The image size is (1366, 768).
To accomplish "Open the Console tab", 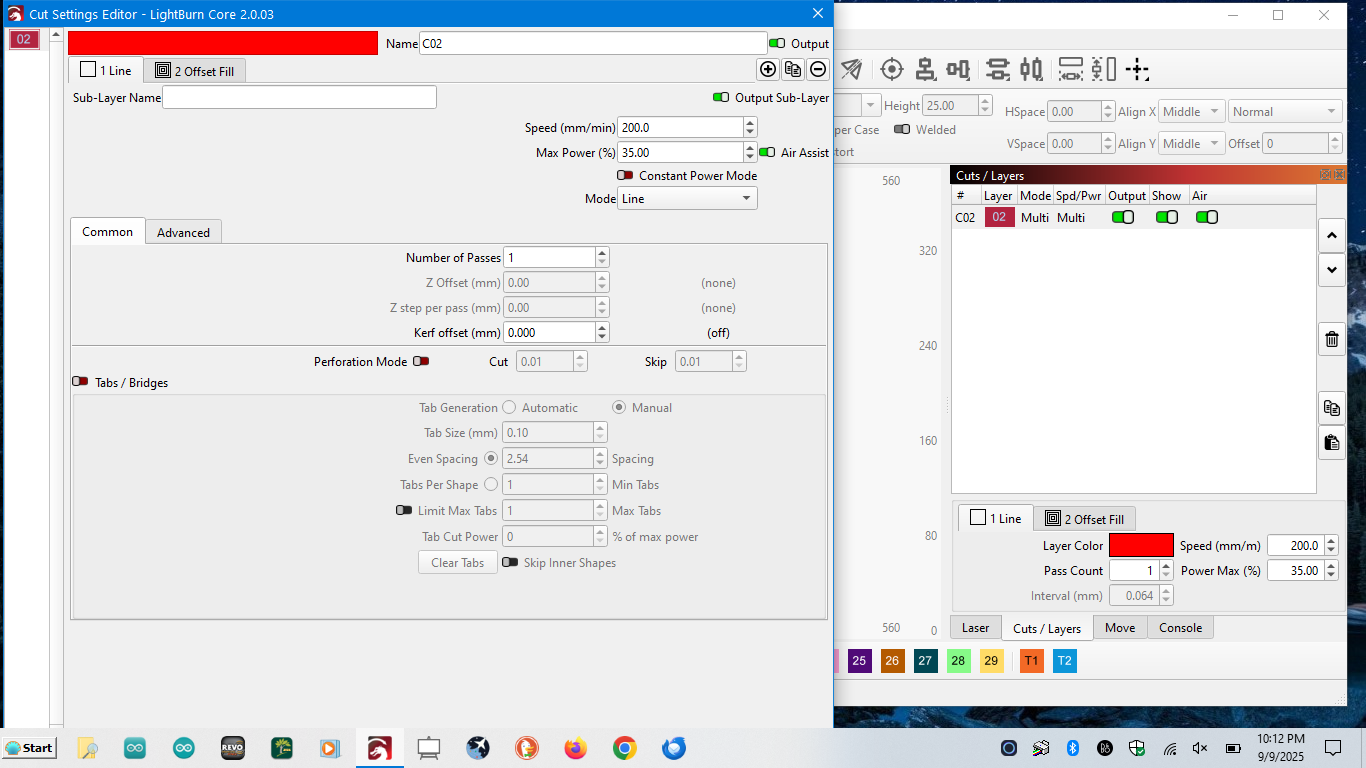I will pyautogui.click(x=1180, y=628).
